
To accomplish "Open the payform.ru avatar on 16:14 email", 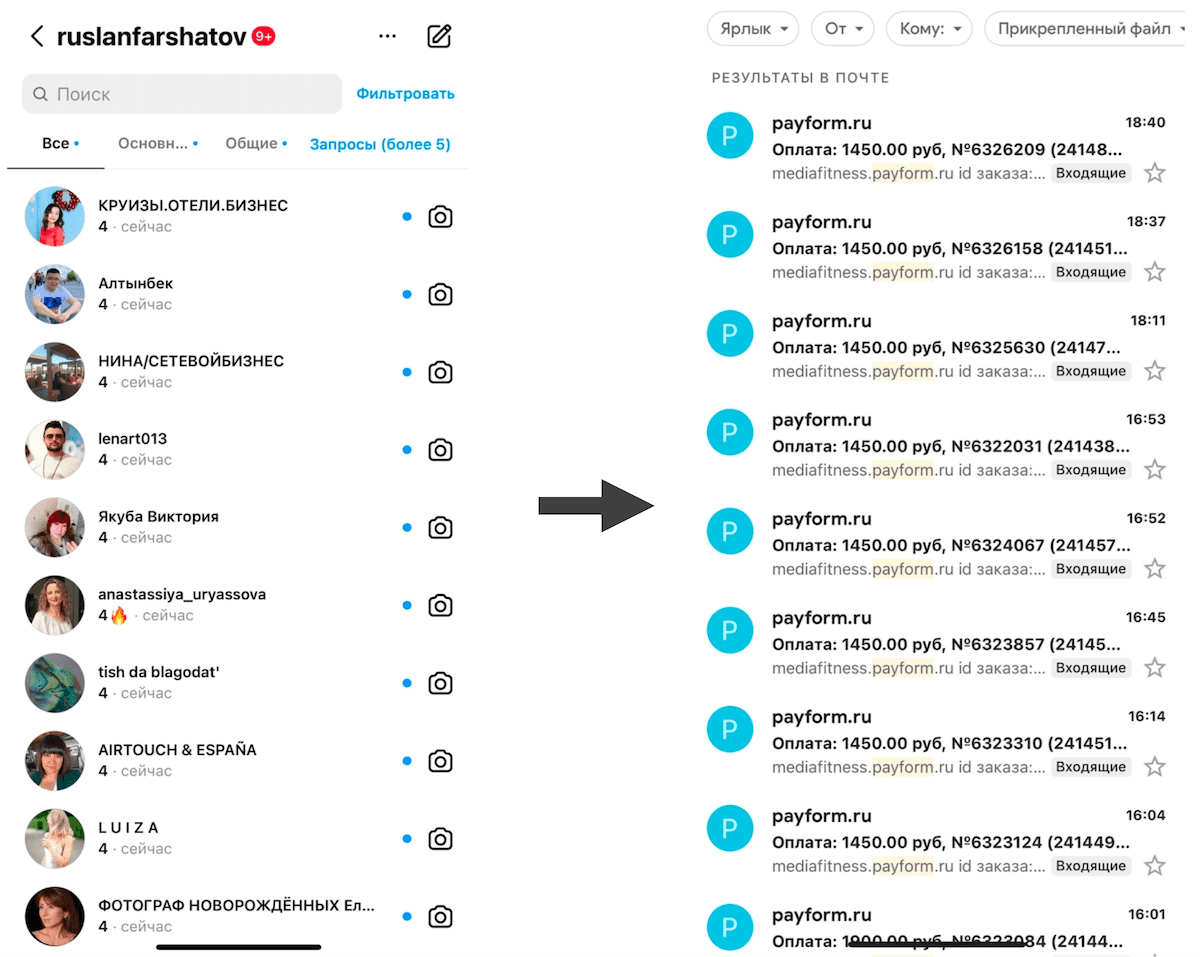I will coord(730,728).
